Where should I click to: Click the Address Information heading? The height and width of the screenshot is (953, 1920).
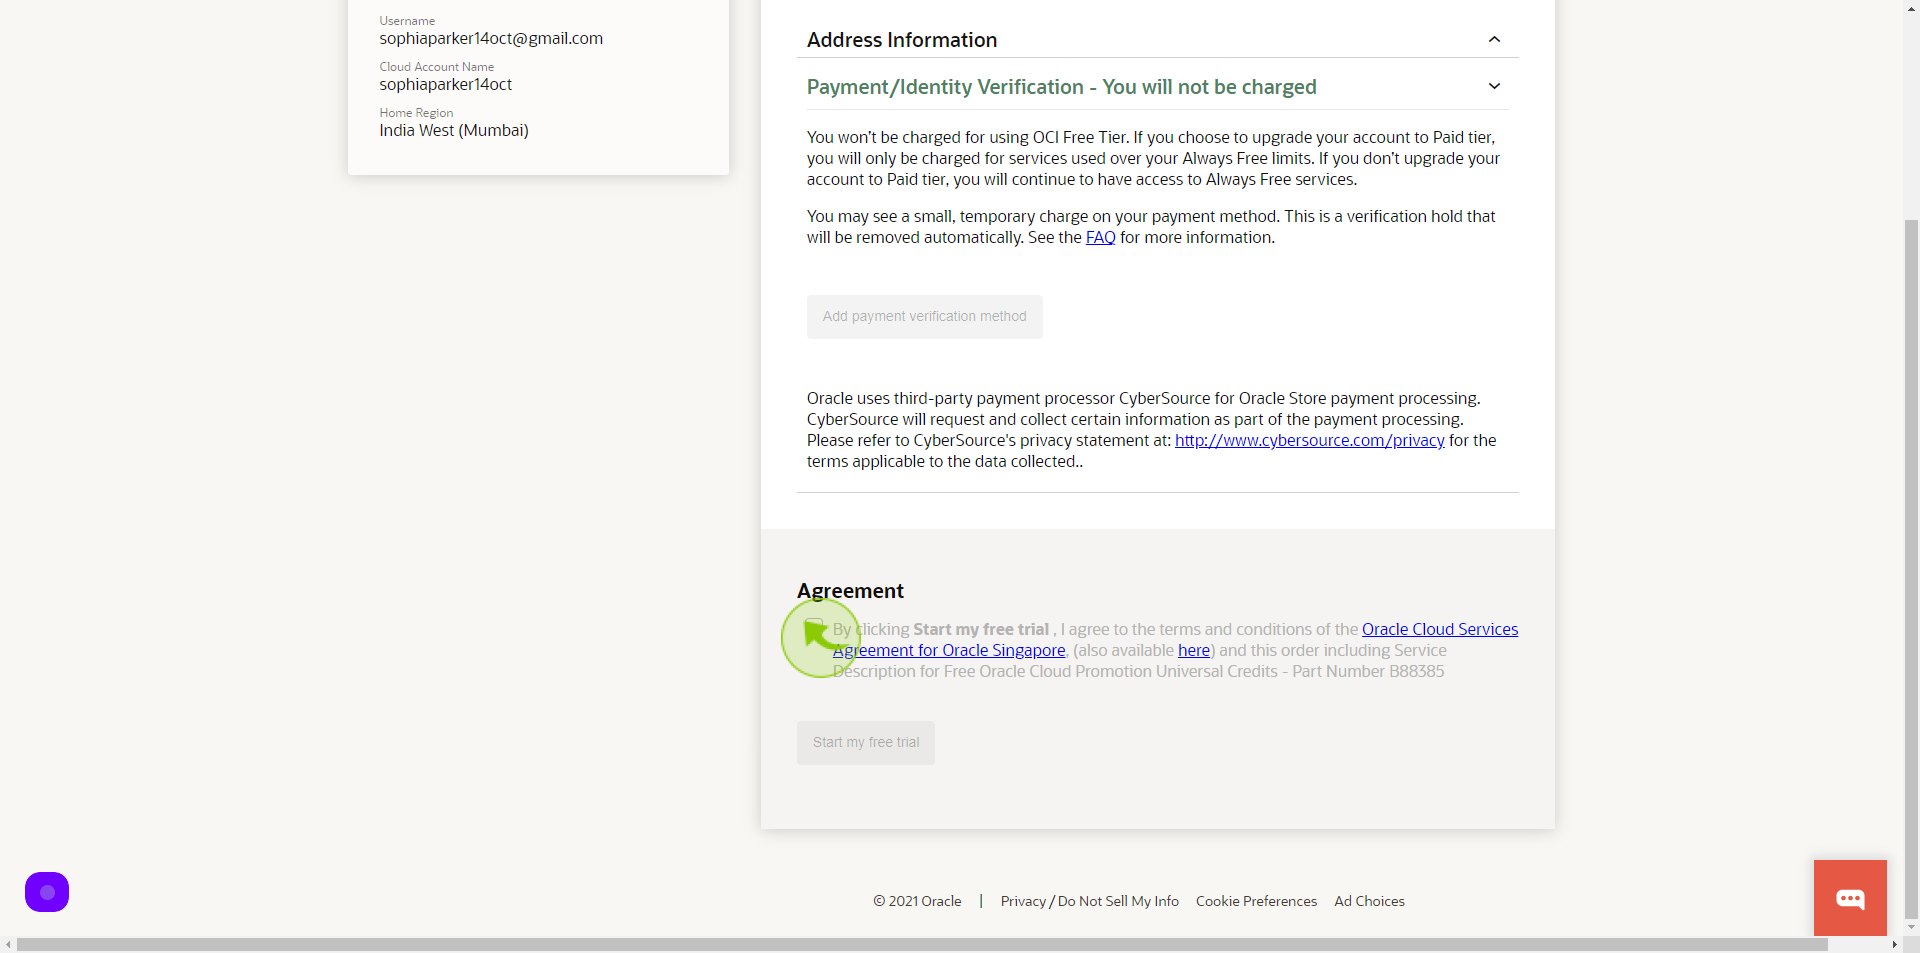(x=901, y=40)
